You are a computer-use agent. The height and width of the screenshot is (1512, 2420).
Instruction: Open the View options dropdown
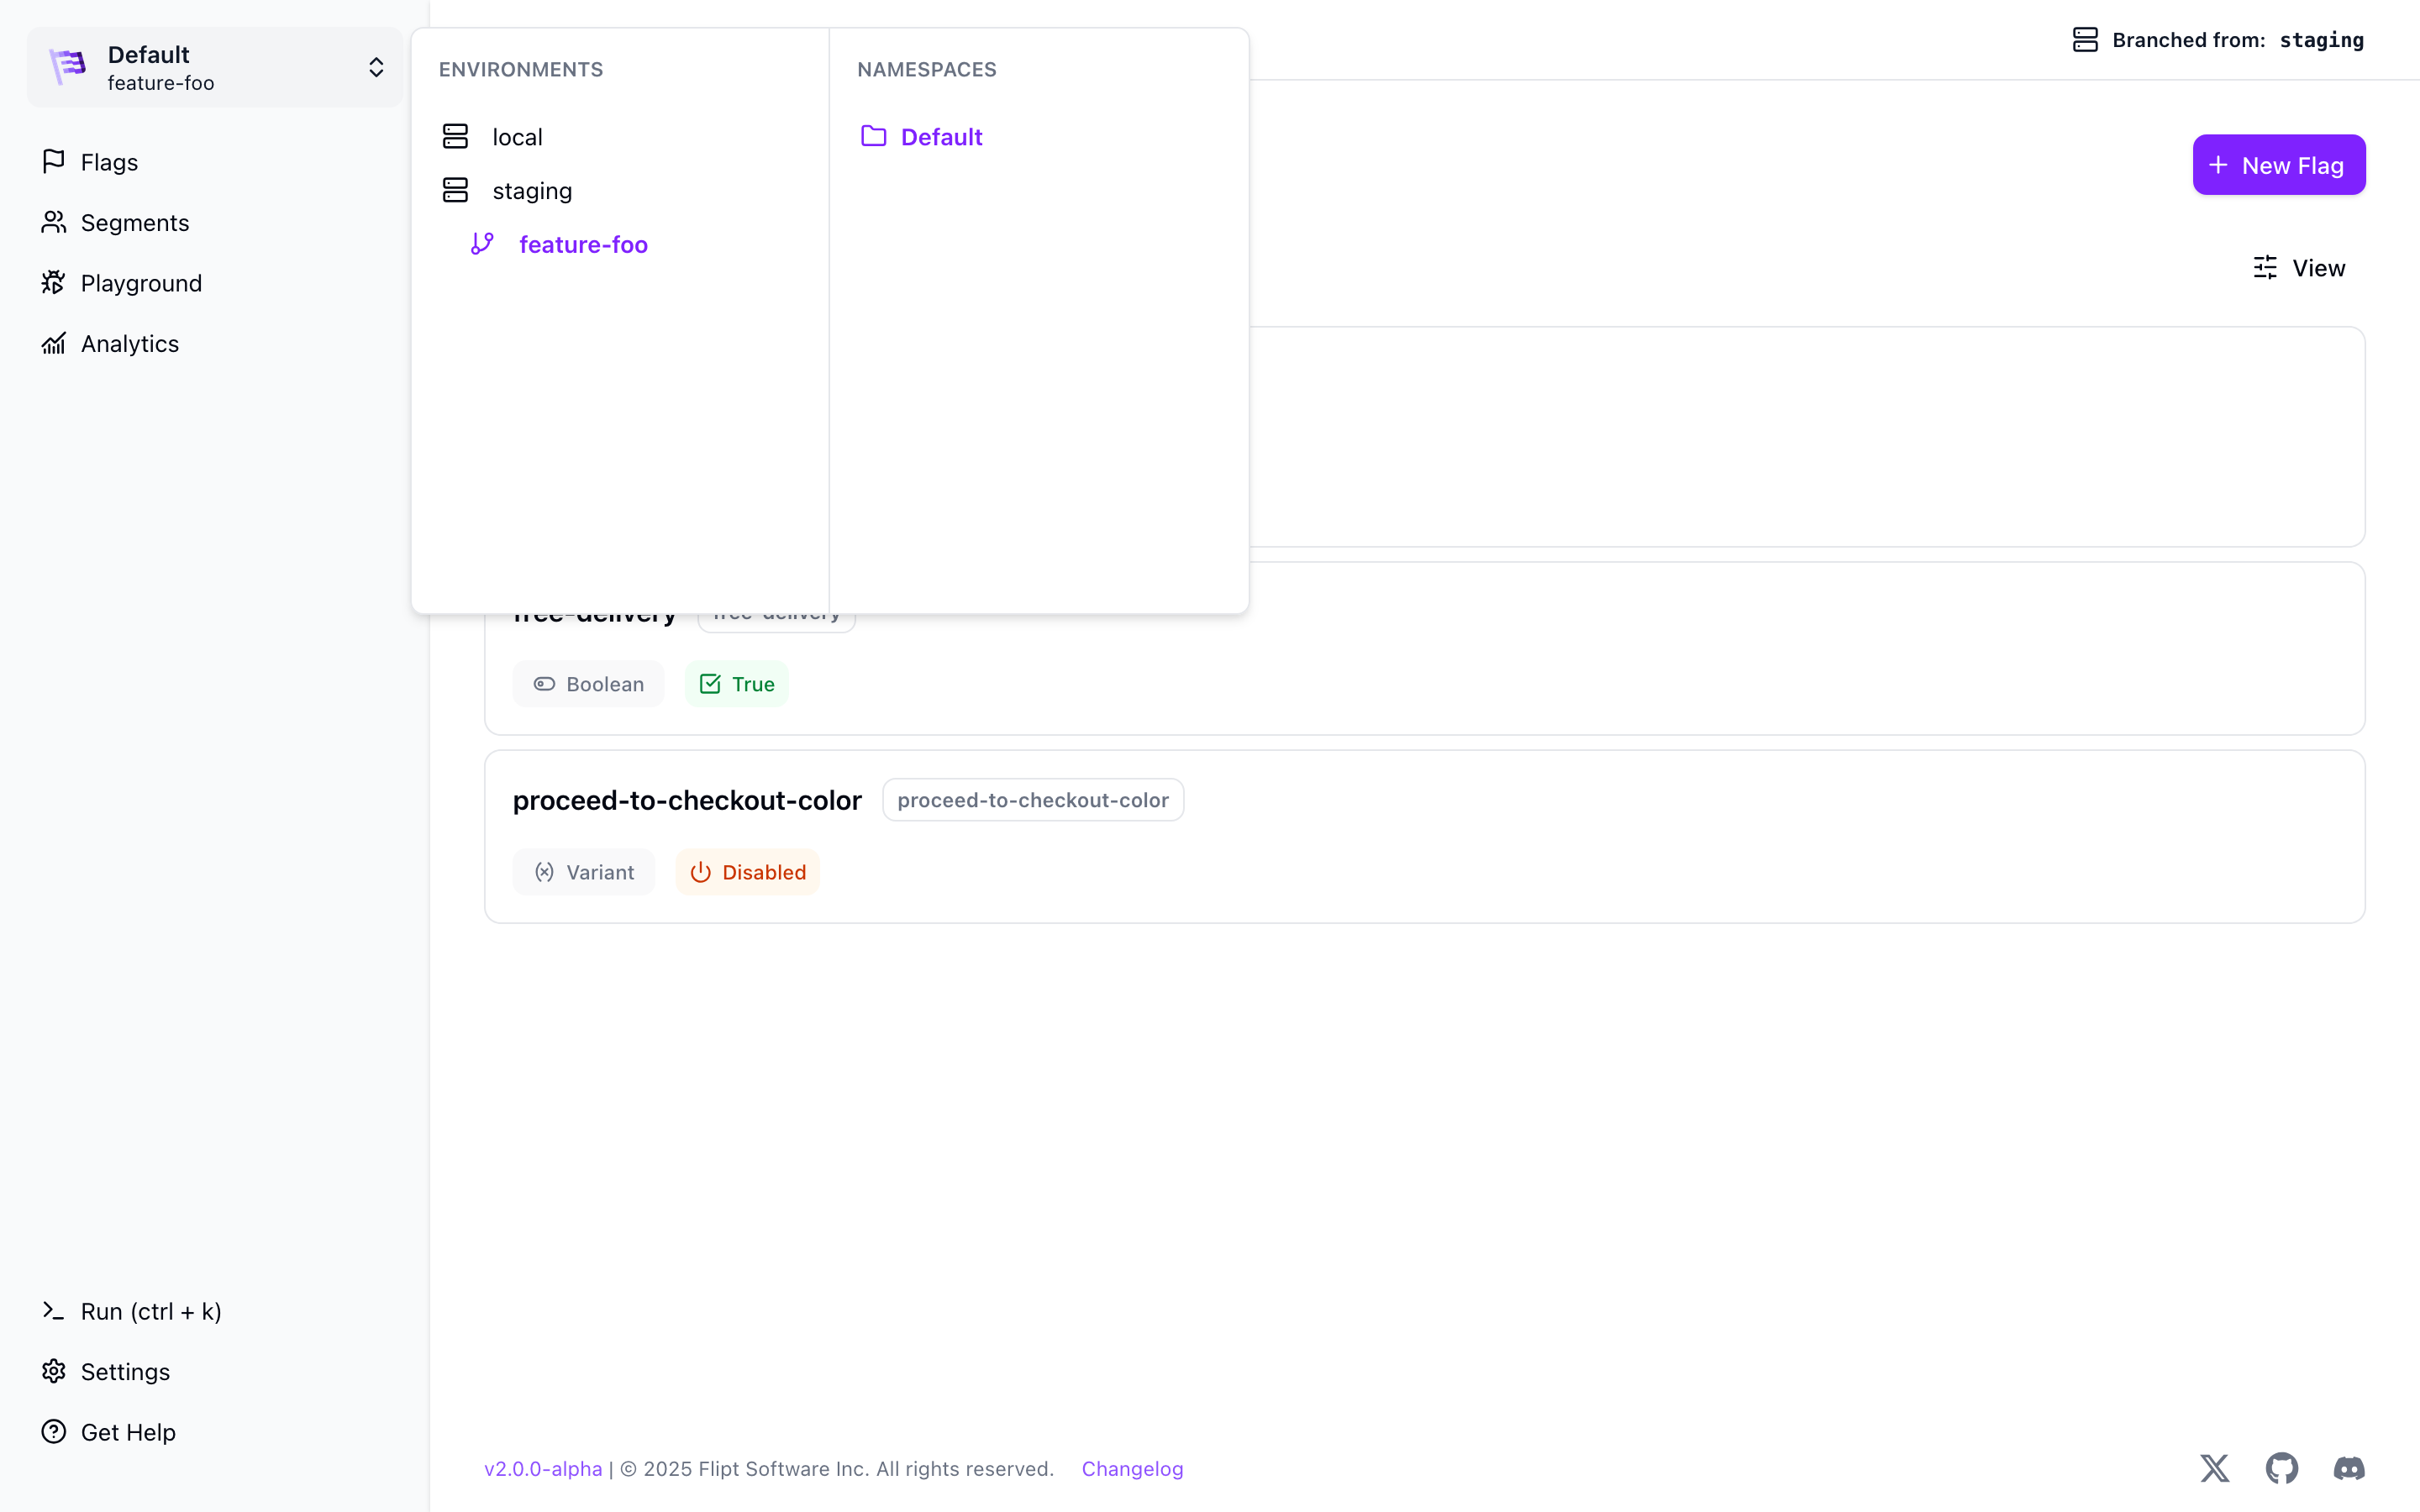(x=2299, y=268)
